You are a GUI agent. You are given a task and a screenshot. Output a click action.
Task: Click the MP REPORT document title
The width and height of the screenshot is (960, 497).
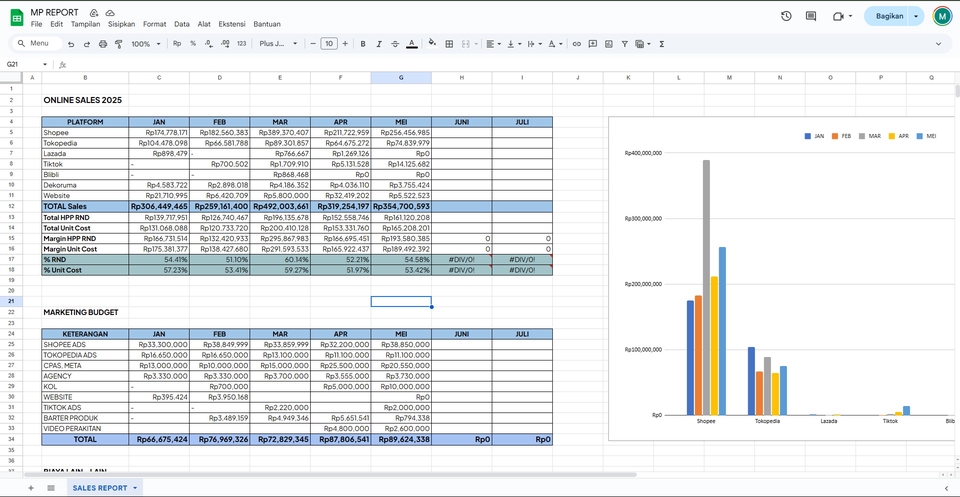(54, 12)
